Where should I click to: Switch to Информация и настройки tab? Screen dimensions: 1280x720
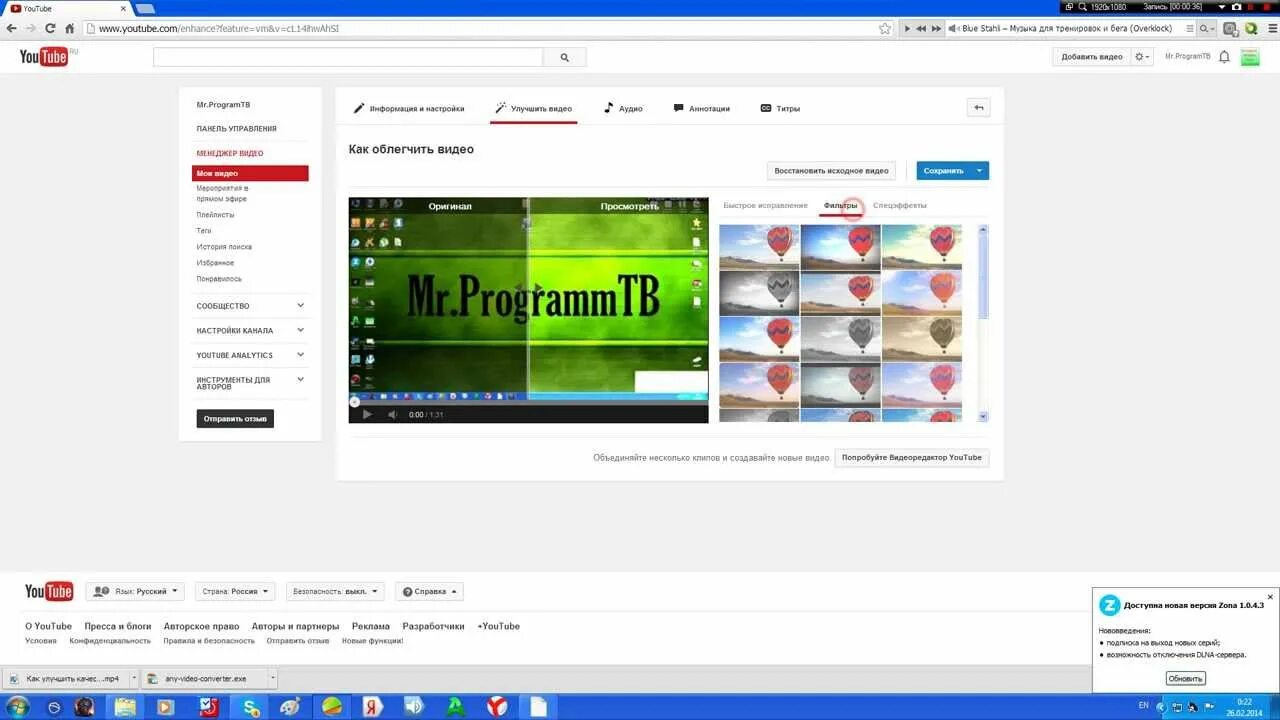tap(409, 108)
